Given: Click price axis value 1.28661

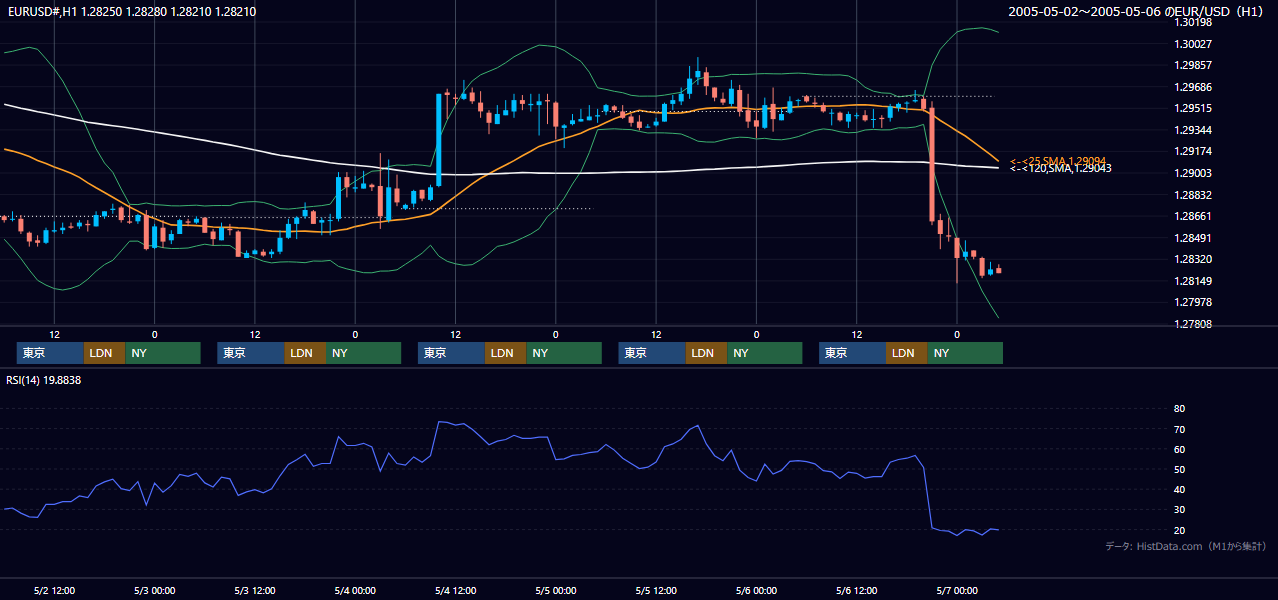Looking at the screenshot, I should [x=1193, y=216].
